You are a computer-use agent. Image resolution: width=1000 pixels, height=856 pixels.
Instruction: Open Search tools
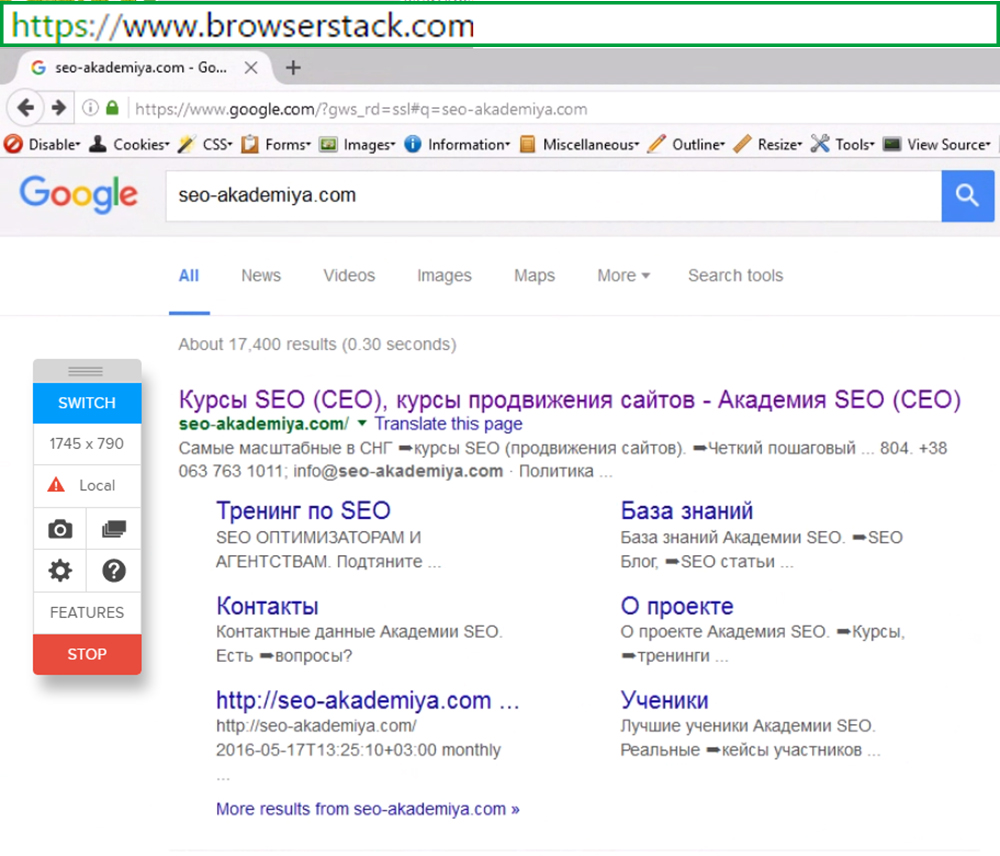[x=735, y=276]
